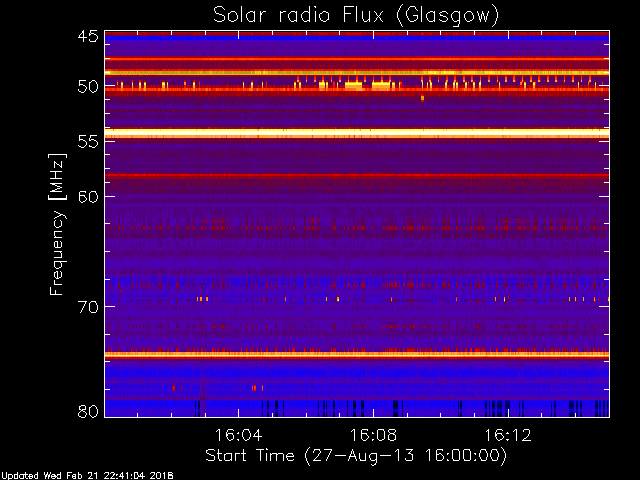Screen dimensions: 640x480
Task: Click the 80 frequency tick label
Action: (88, 411)
